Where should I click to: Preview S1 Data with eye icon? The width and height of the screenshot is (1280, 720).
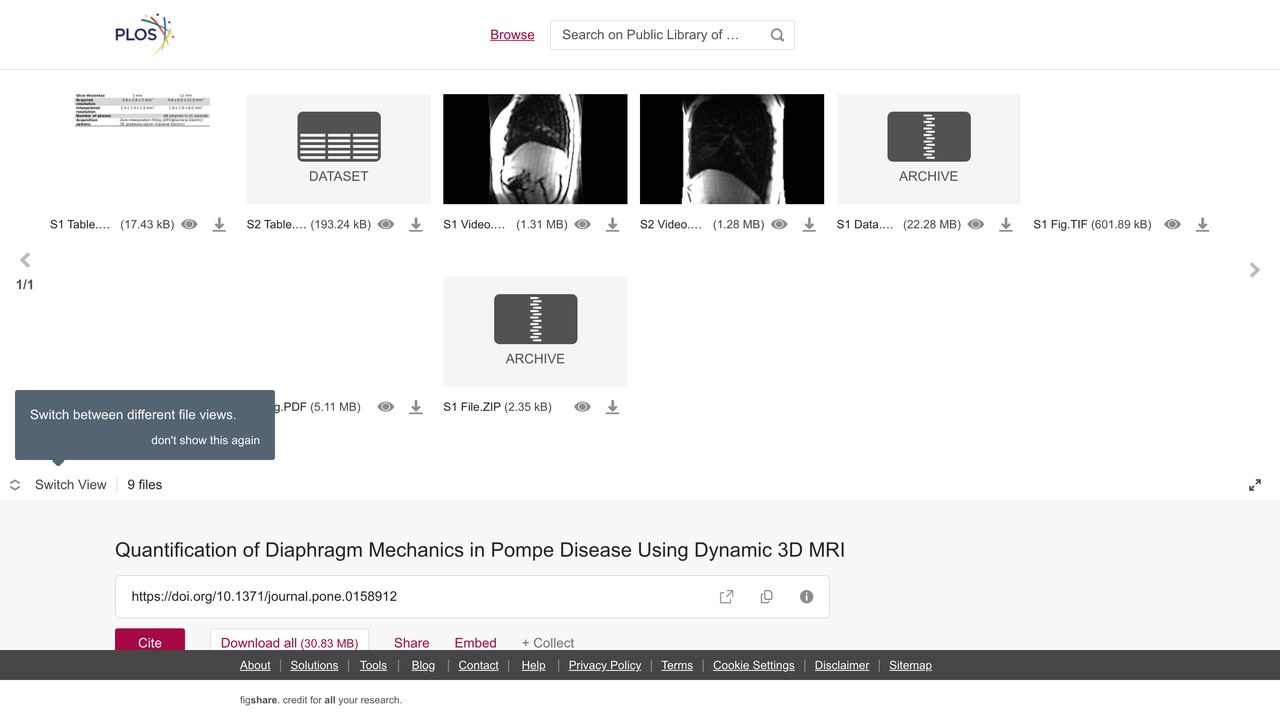(x=976, y=225)
